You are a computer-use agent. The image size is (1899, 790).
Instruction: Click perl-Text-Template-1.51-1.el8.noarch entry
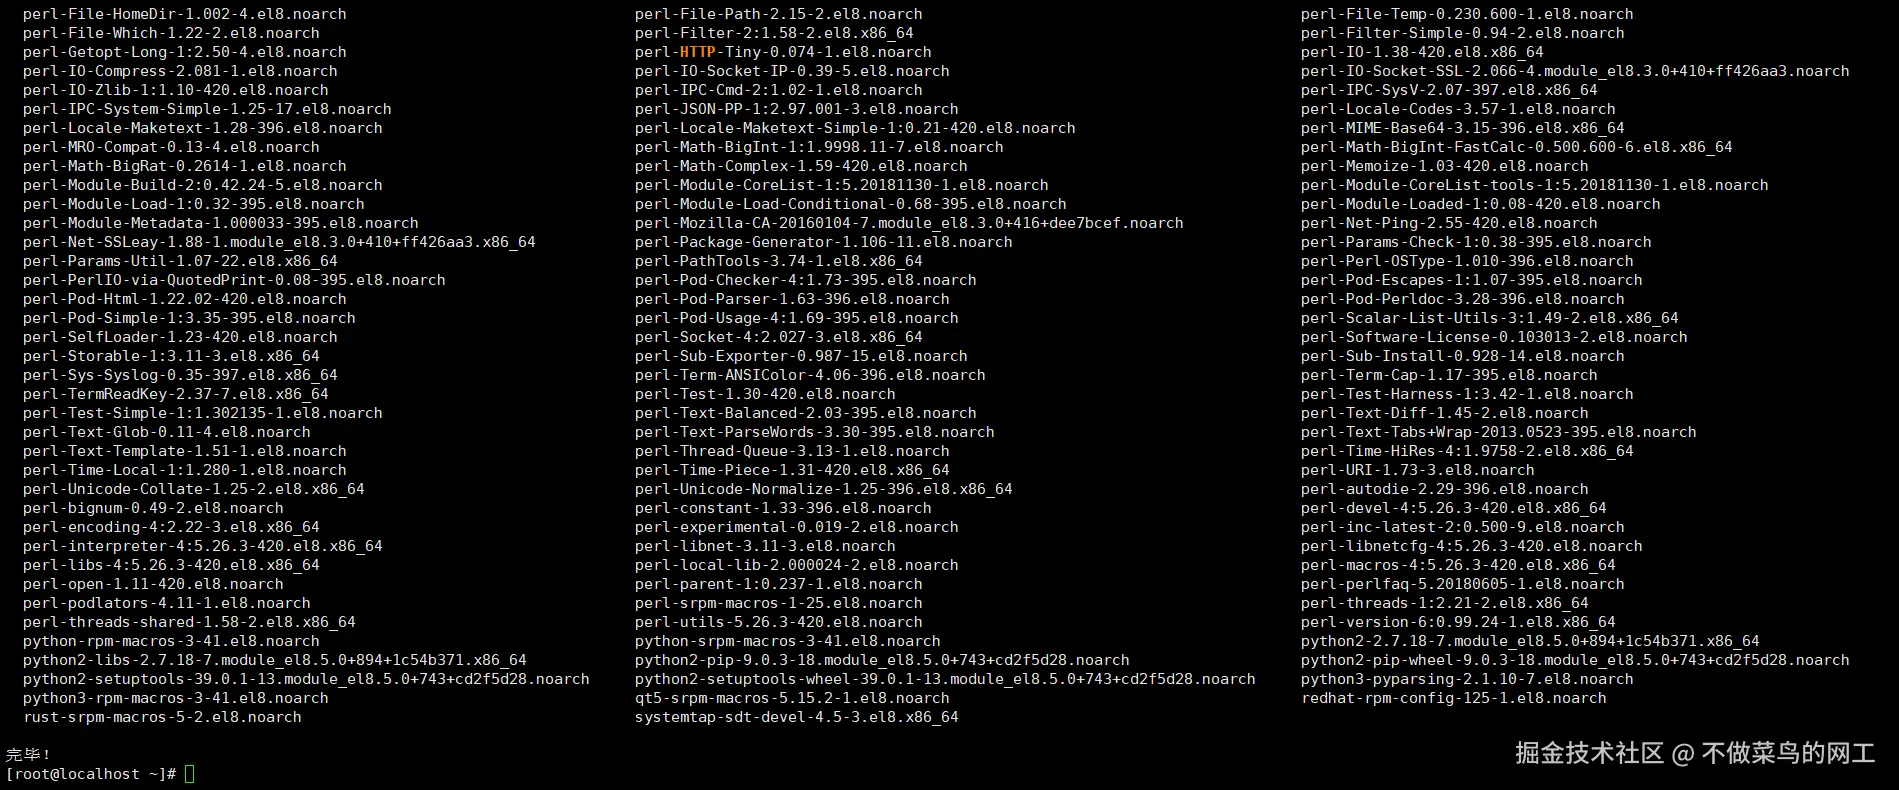(x=185, y=451)
